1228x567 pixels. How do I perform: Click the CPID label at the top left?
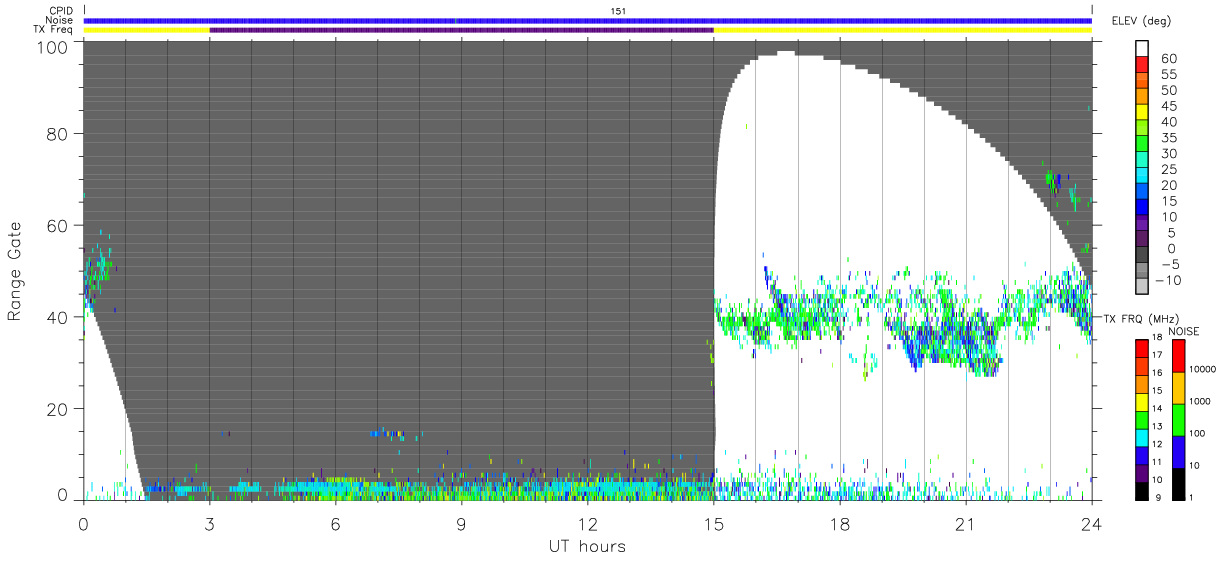click(60, 10)
